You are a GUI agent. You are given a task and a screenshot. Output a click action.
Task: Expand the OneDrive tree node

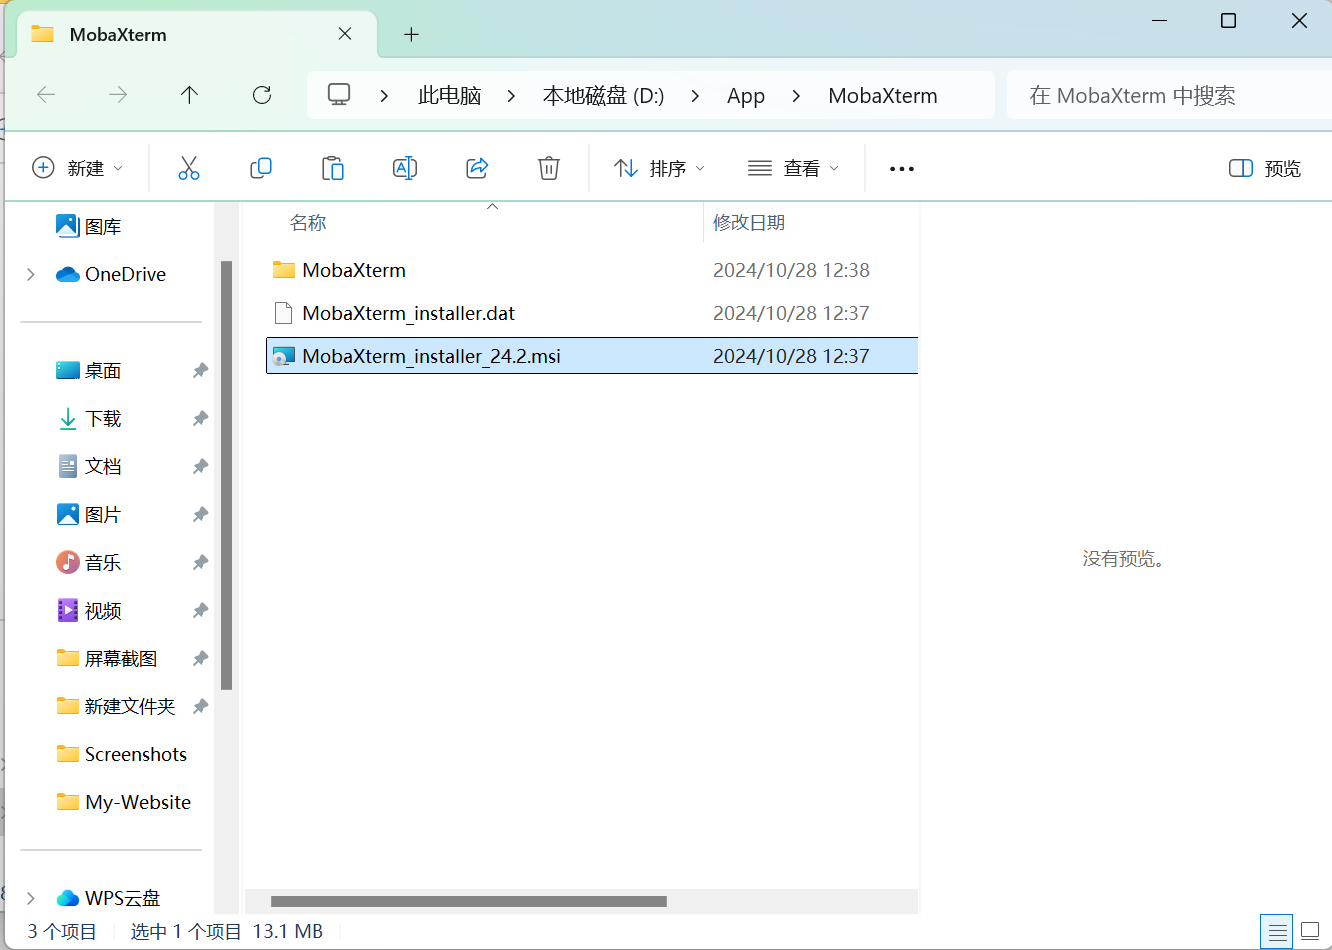tap(31, 274)
